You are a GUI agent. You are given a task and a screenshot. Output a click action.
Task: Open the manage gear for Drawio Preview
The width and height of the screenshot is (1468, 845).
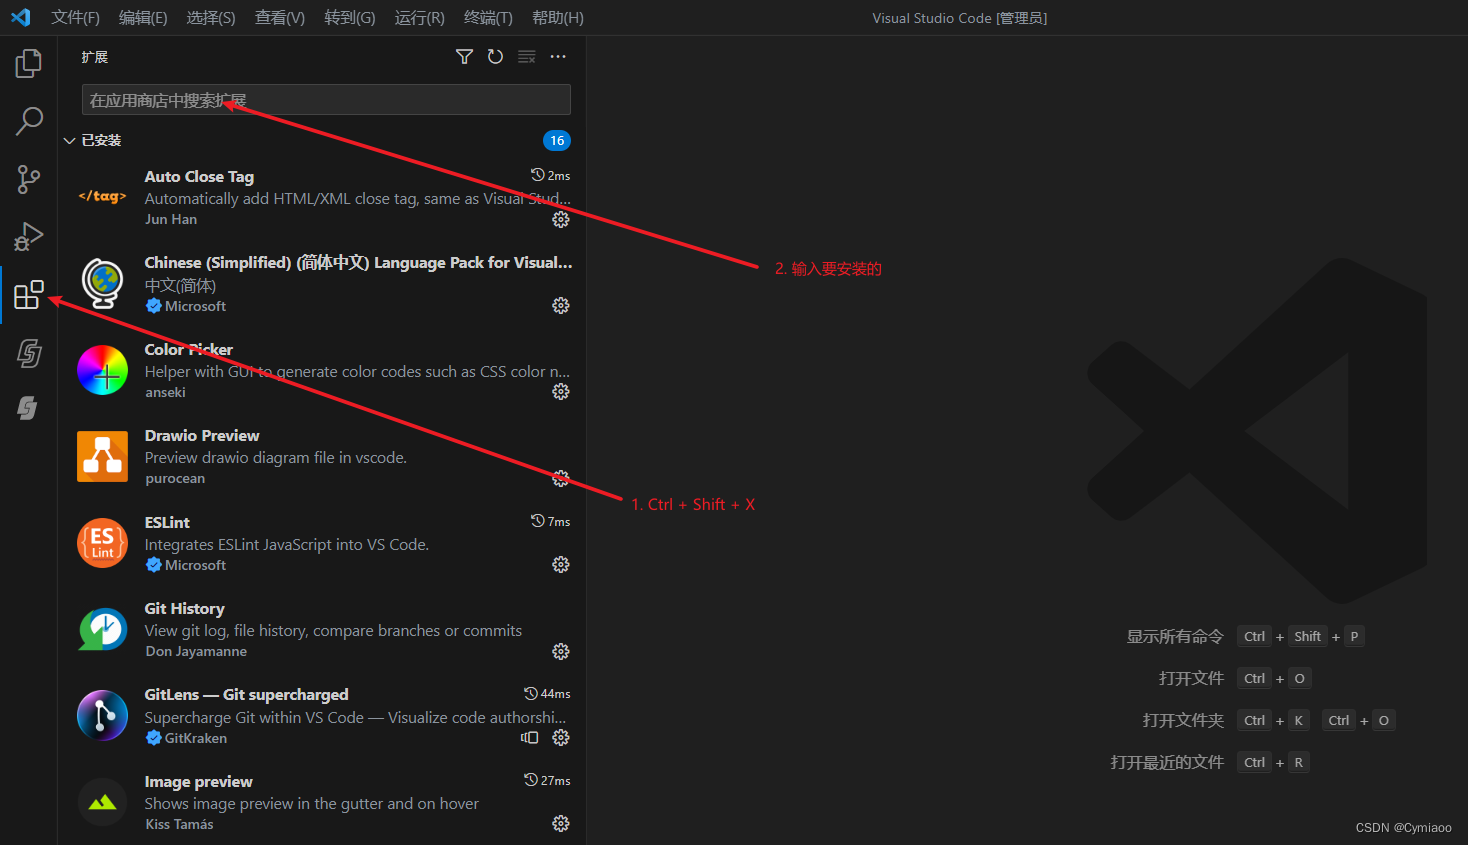point(561,478)
